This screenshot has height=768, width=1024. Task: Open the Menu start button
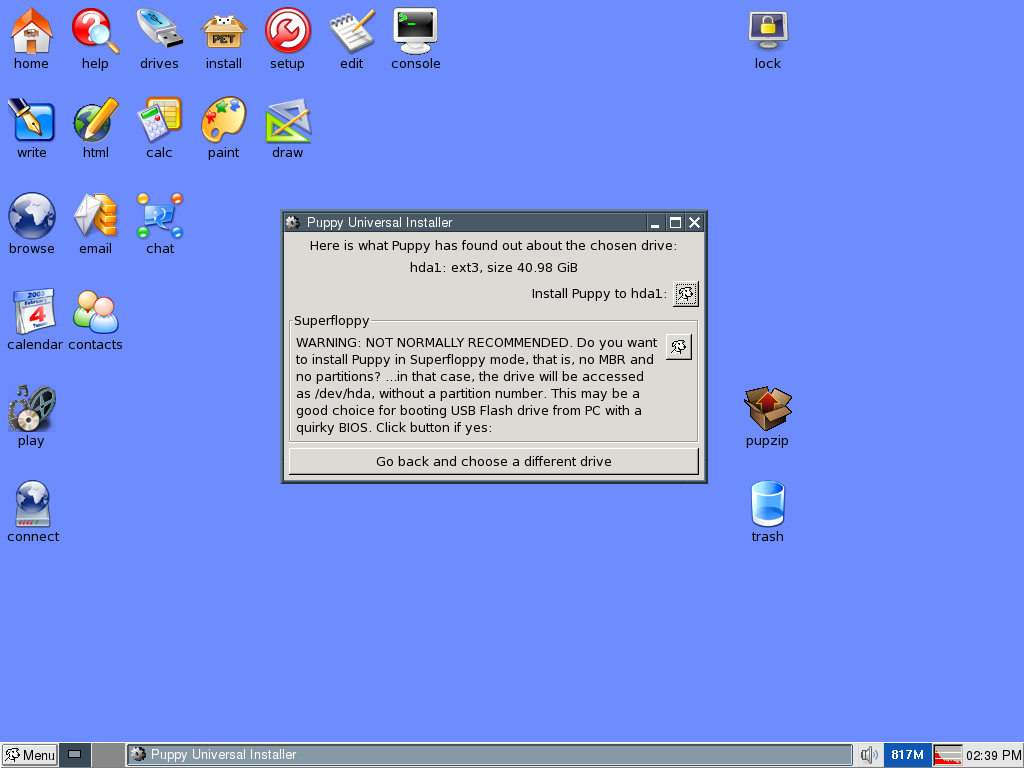pos(29,755)
